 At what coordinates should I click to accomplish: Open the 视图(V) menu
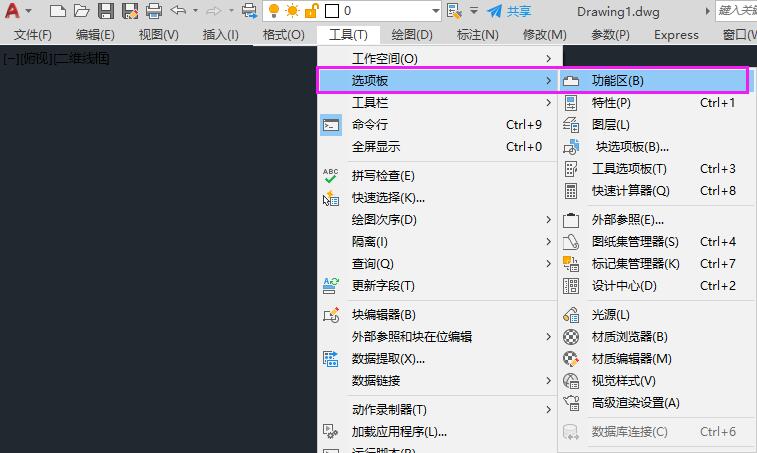(158, 35)
